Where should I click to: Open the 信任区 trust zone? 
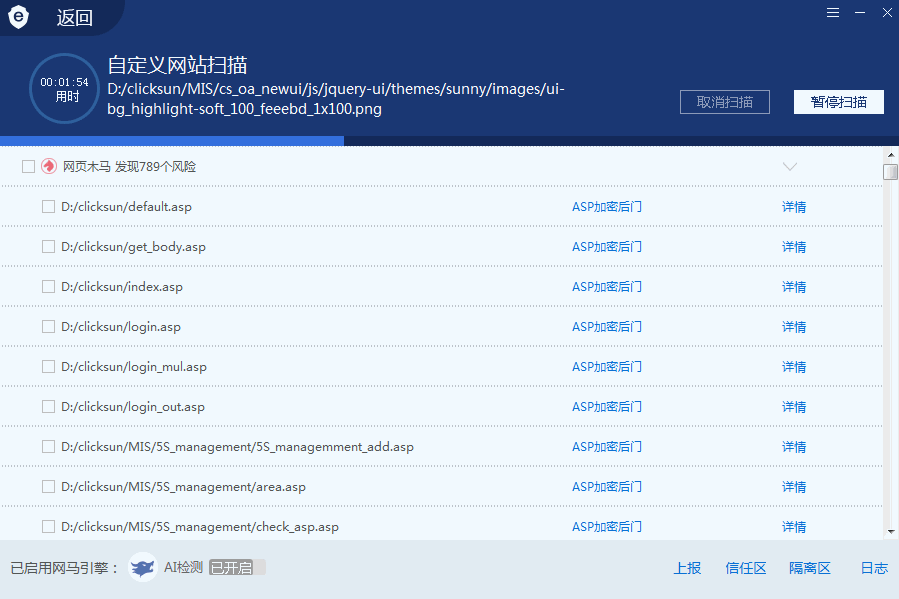coord(746,568)
